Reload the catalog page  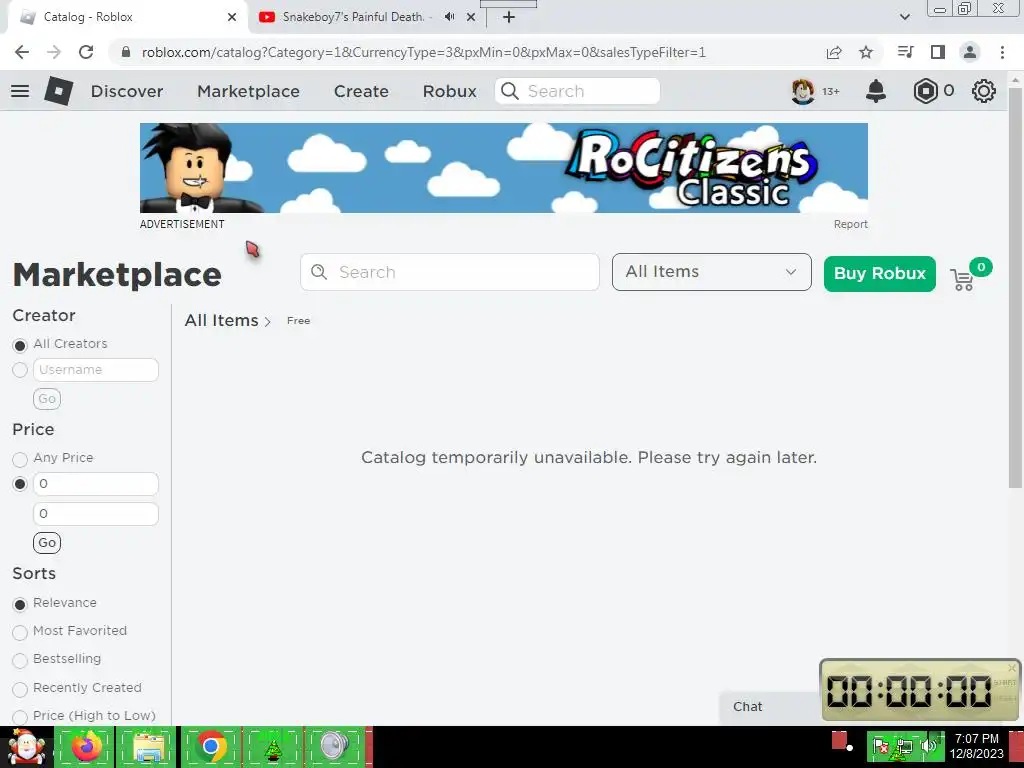pyautogui.click(x=86, y=52)
